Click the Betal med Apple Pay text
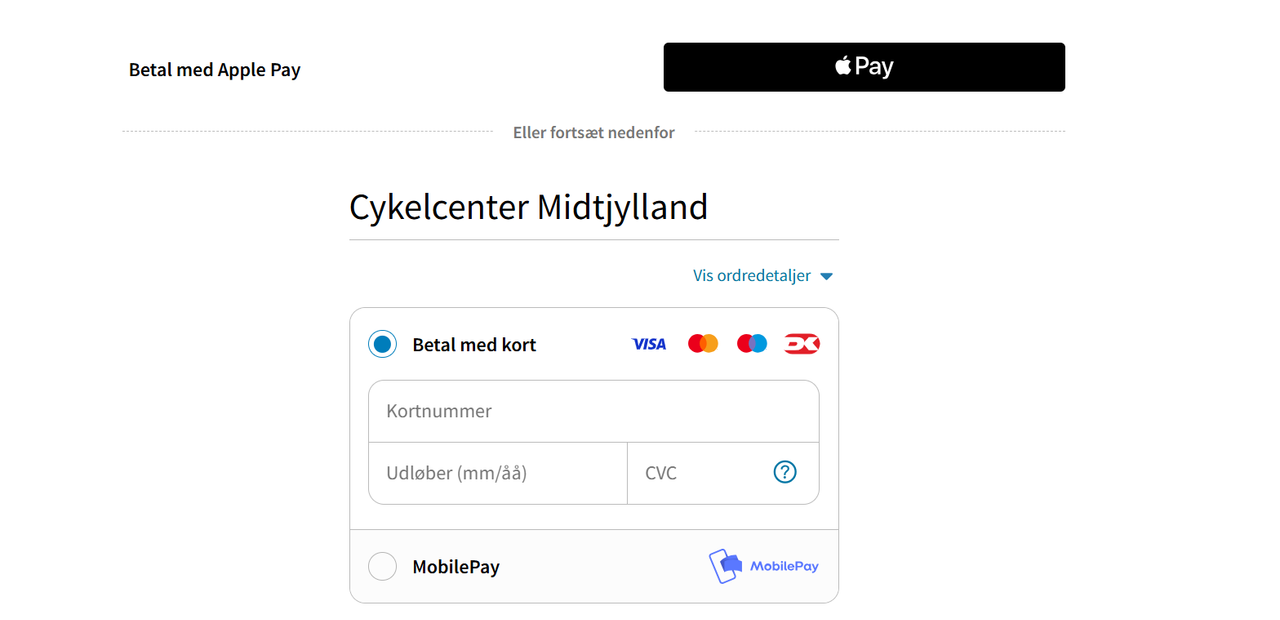1280x620 pixels. coord(215,69)
